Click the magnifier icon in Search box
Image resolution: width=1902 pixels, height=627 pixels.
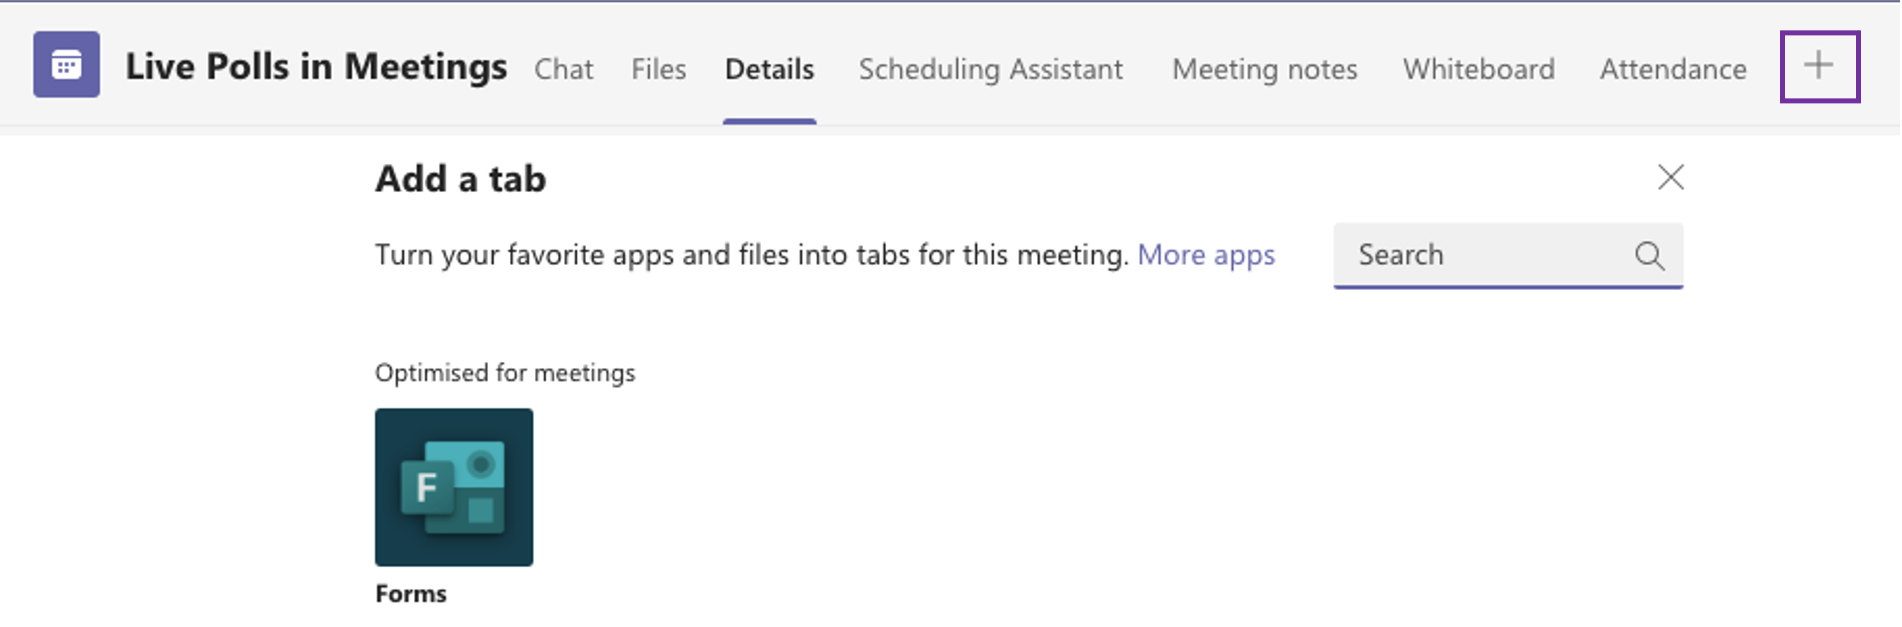click(x=1649, y=256)
